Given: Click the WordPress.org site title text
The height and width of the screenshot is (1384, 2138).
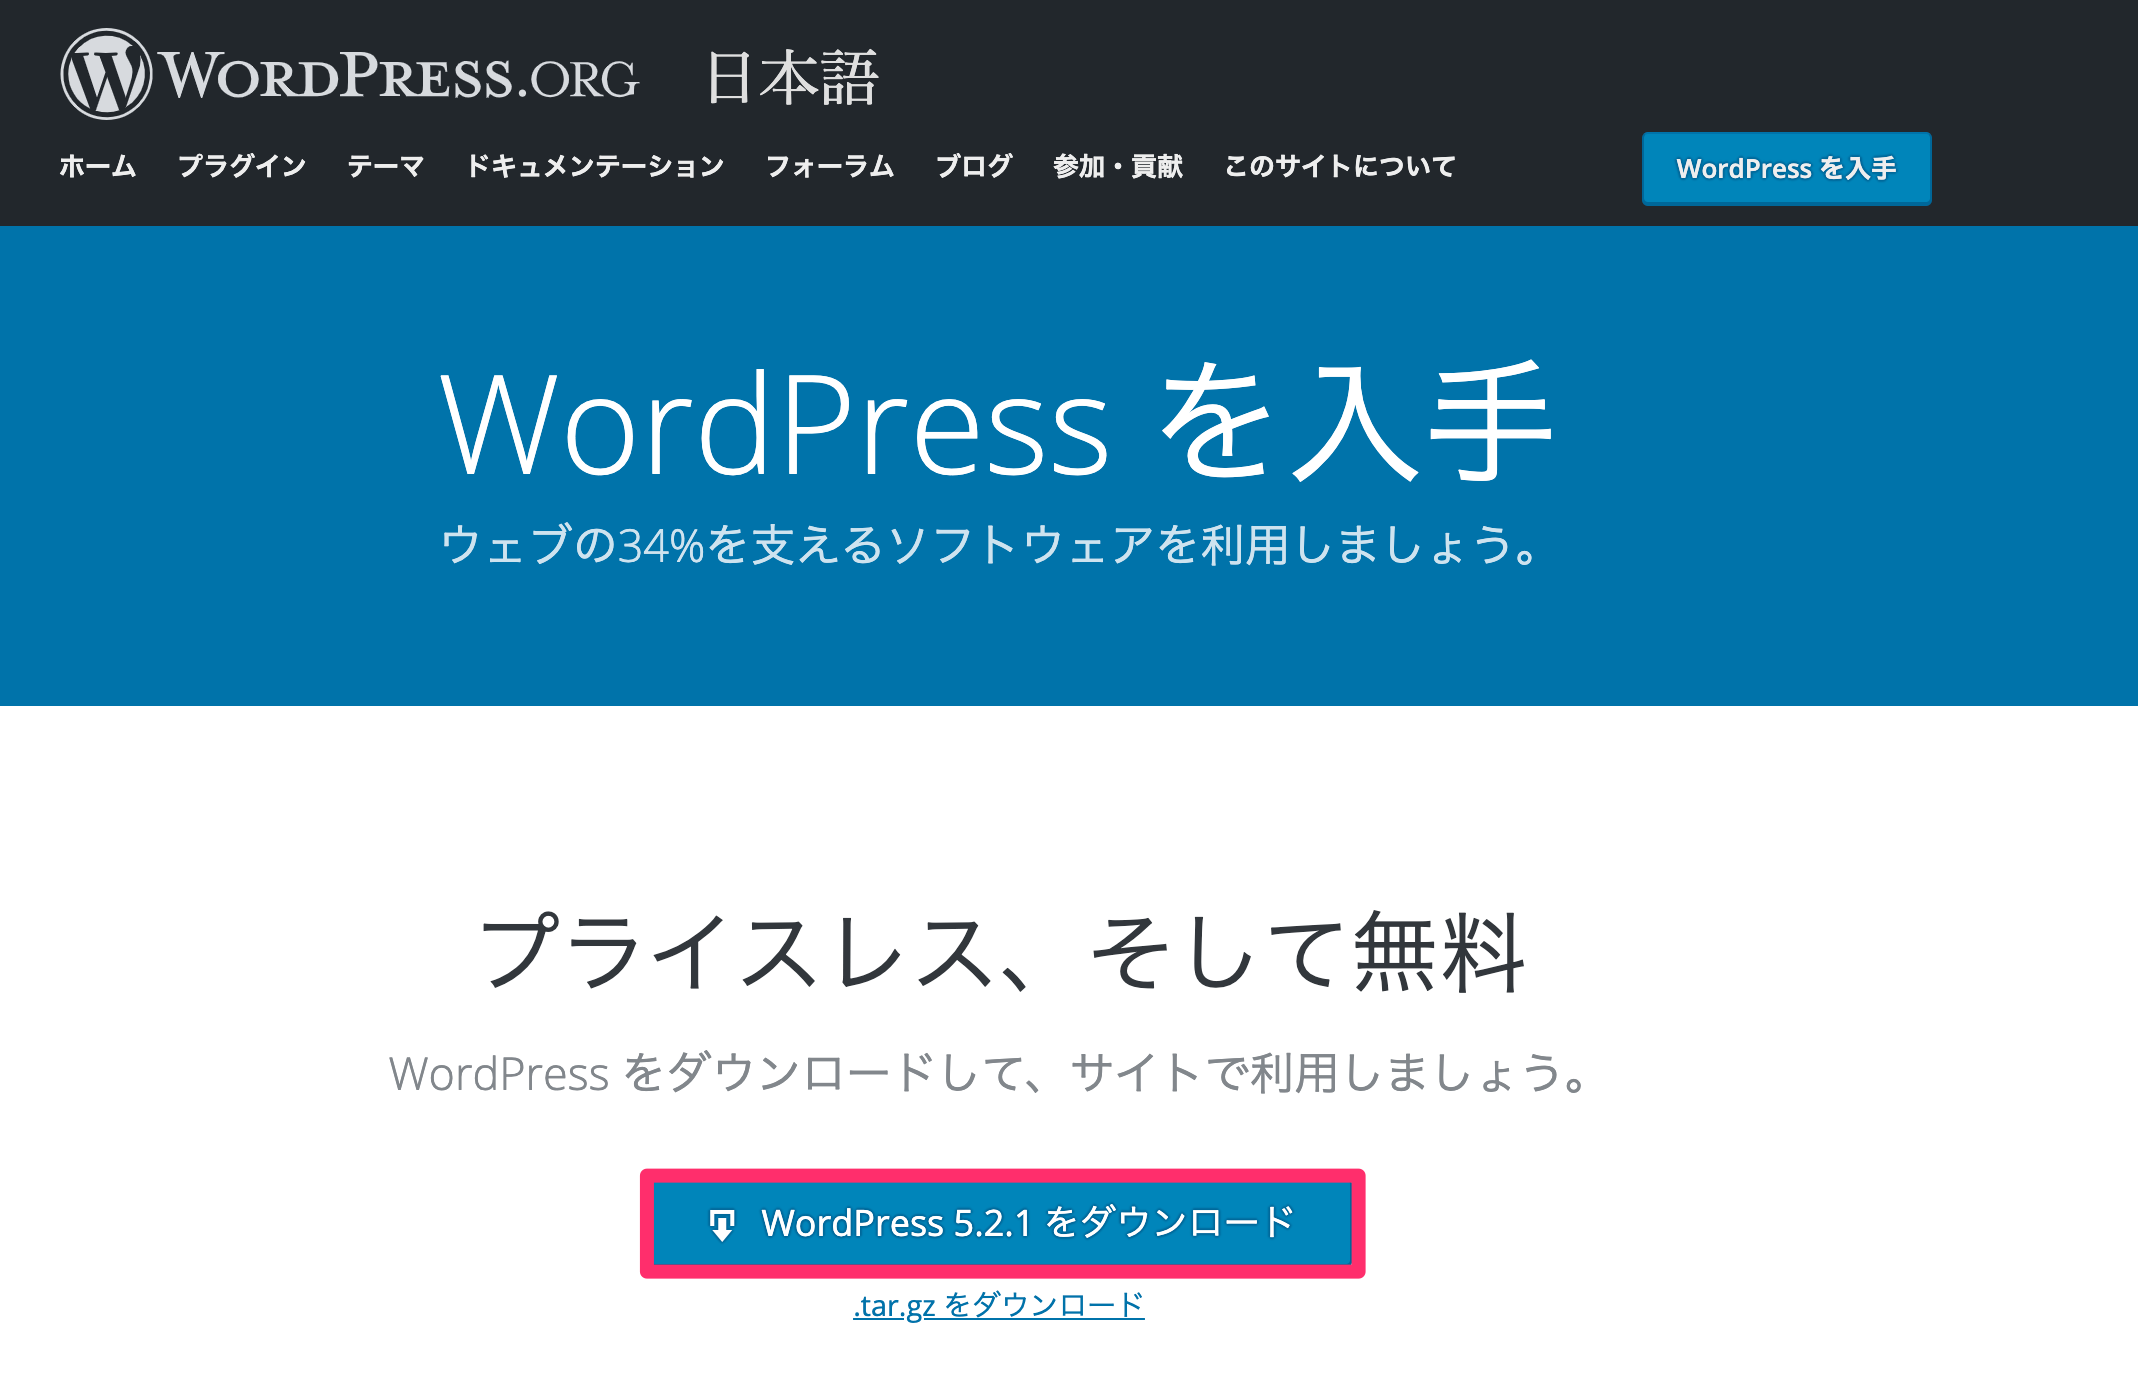Looking at the screenshot, I should point(399,76).
